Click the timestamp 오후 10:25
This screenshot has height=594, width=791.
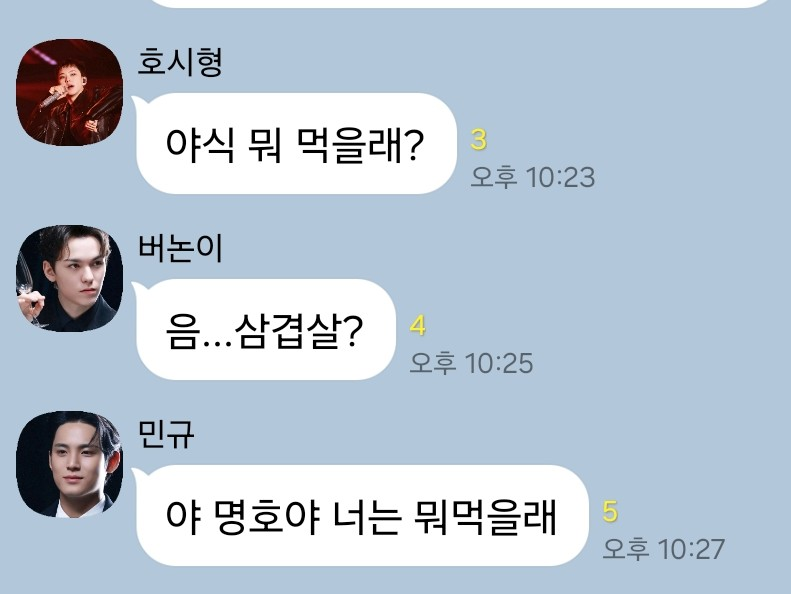471,363
